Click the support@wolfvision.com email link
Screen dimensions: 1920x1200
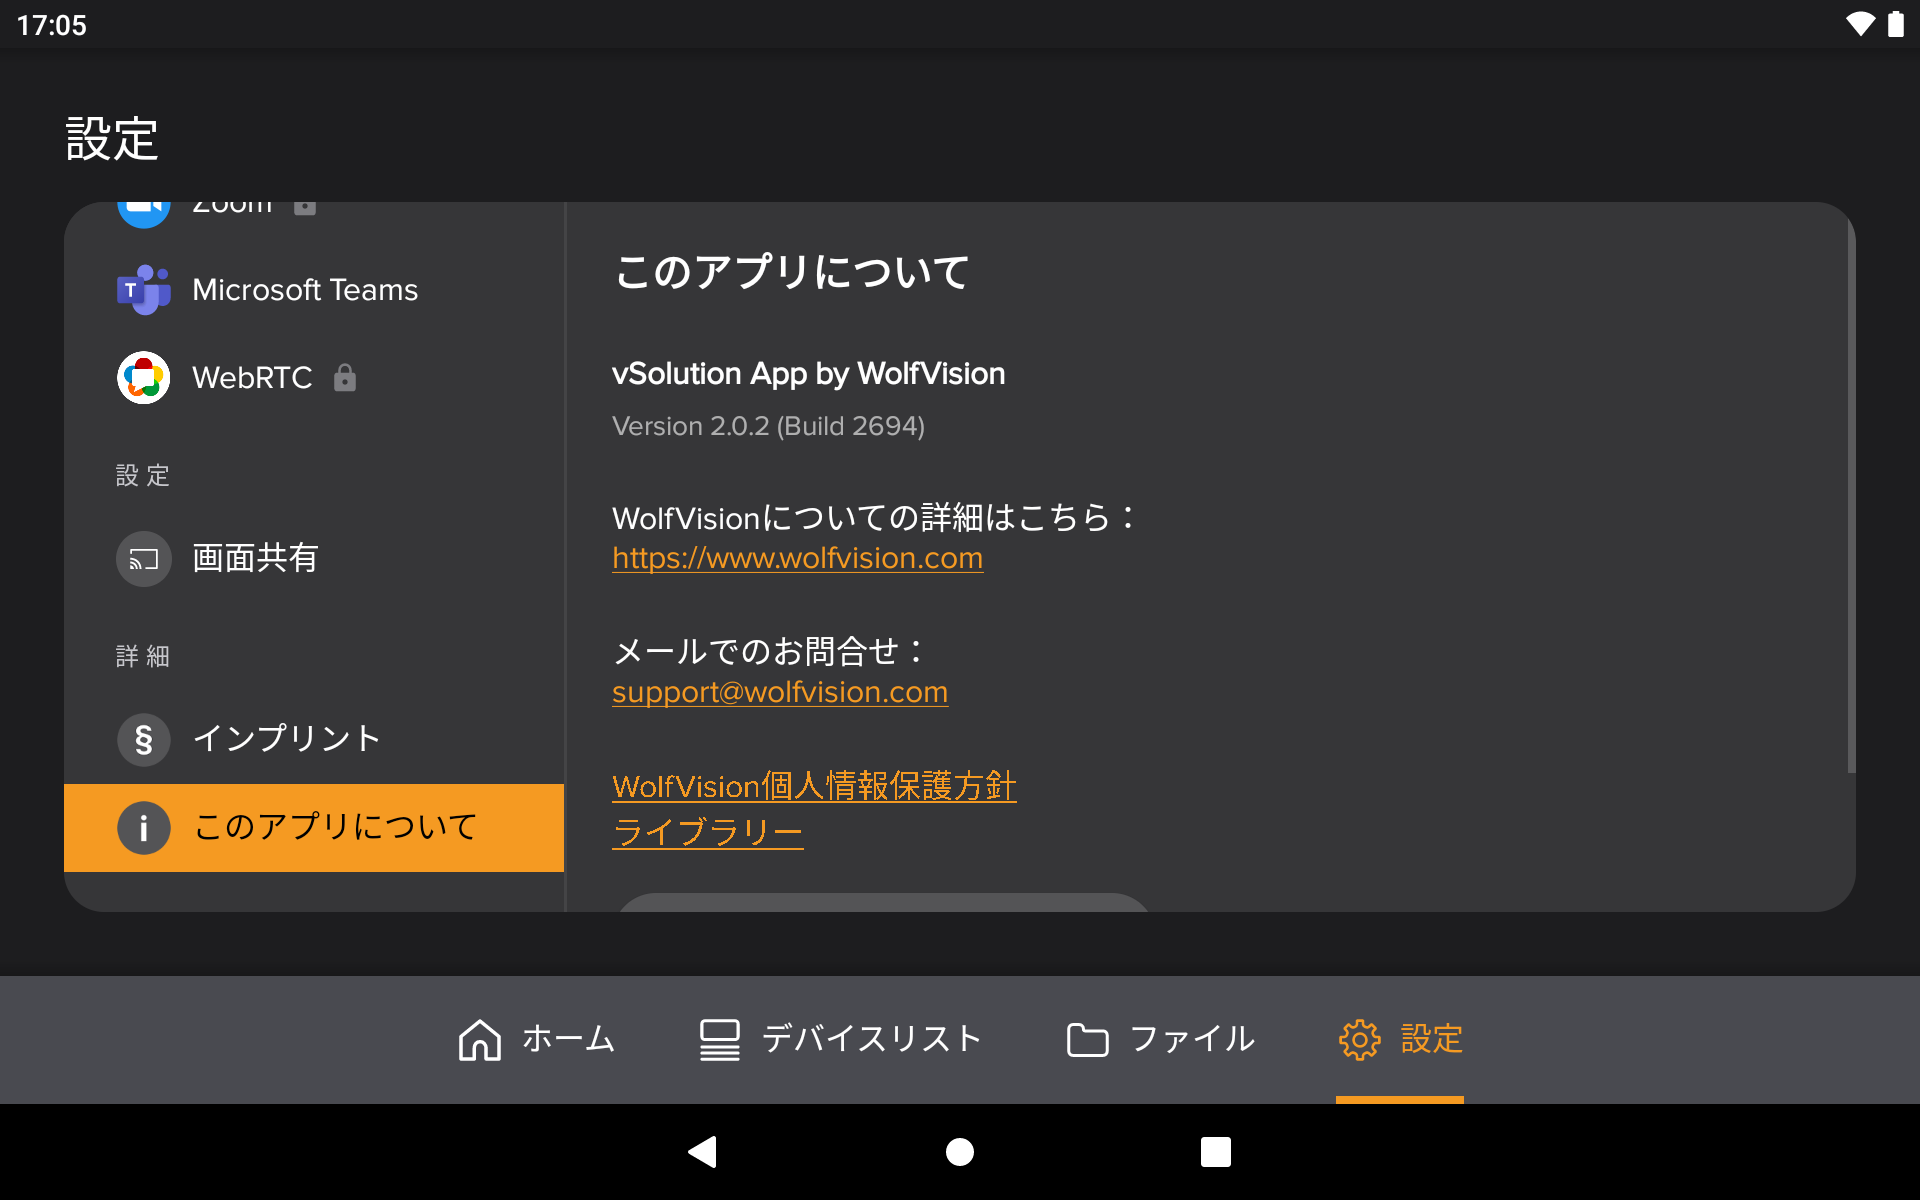pos(780,692)
